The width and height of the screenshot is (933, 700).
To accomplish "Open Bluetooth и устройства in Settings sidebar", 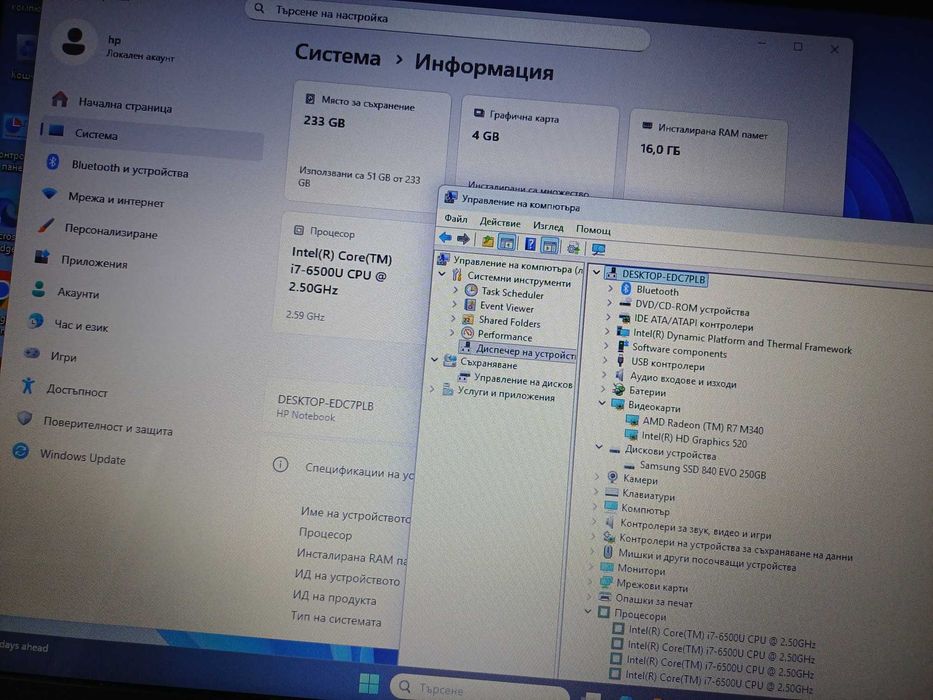I will click(x=118, y=166).
